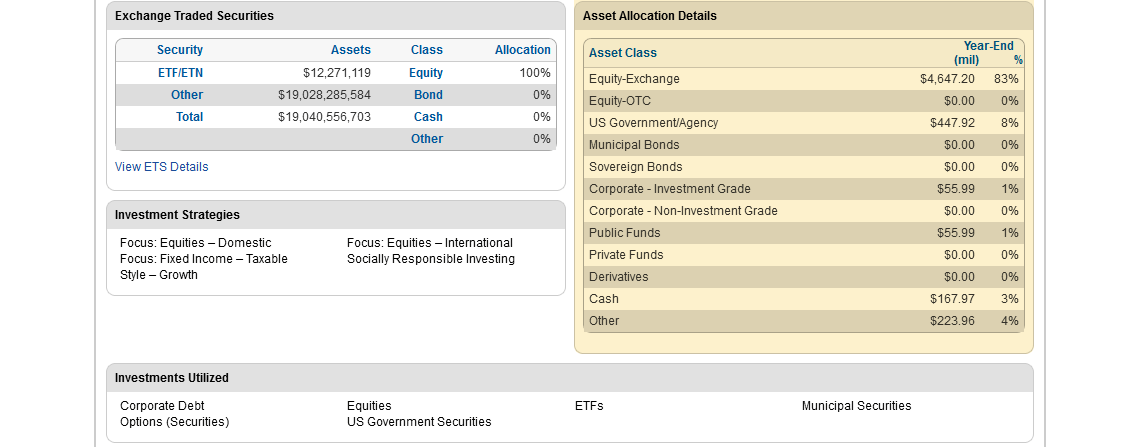Click the Allocation column header

point(522,50)
